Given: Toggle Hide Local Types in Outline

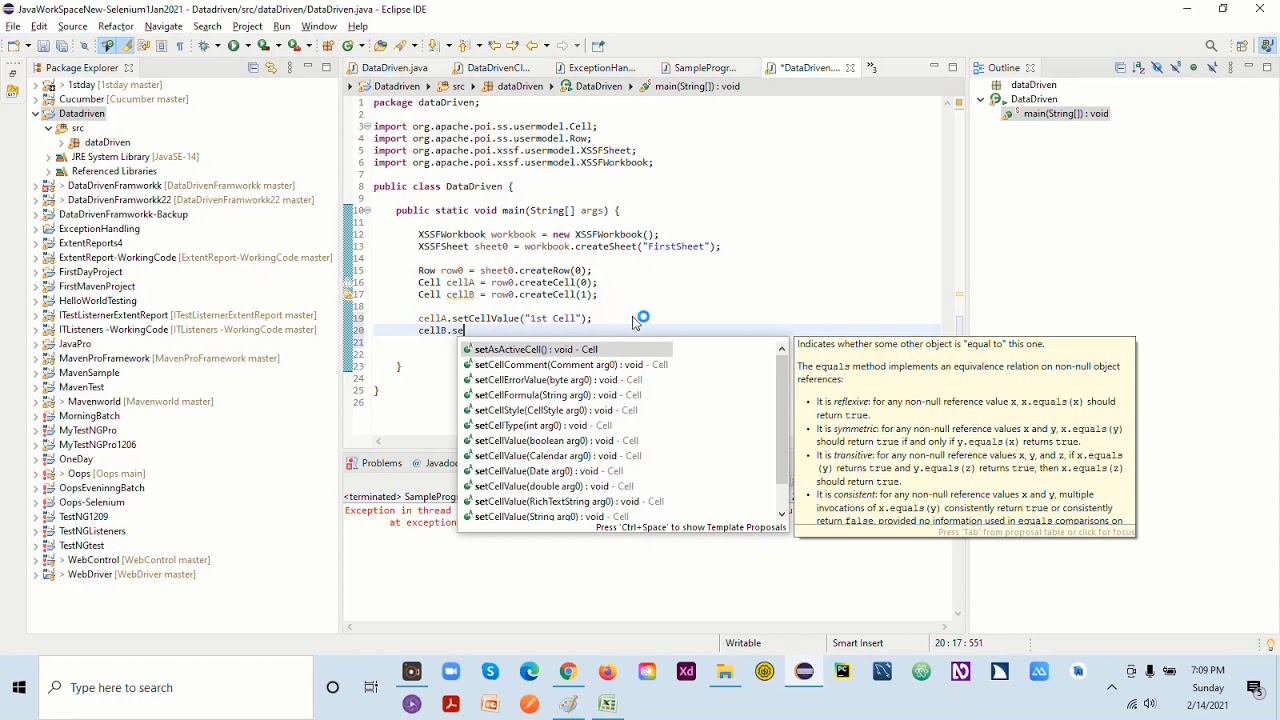Looking at the screenshot, I should pos(1212,67).
